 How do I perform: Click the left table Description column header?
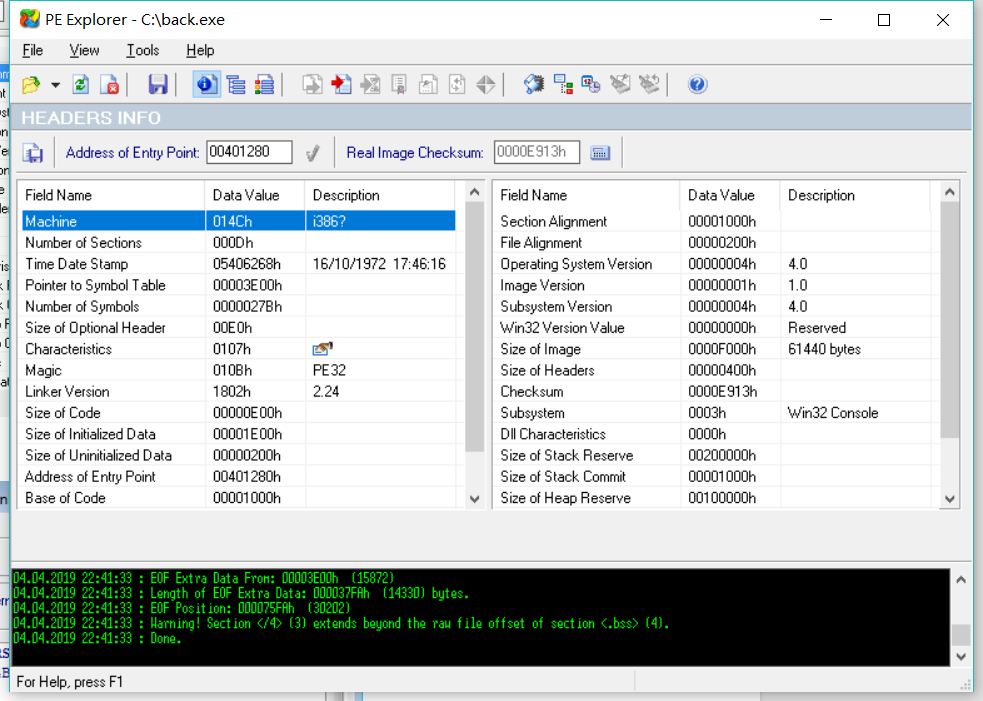[x=381, y=195]
